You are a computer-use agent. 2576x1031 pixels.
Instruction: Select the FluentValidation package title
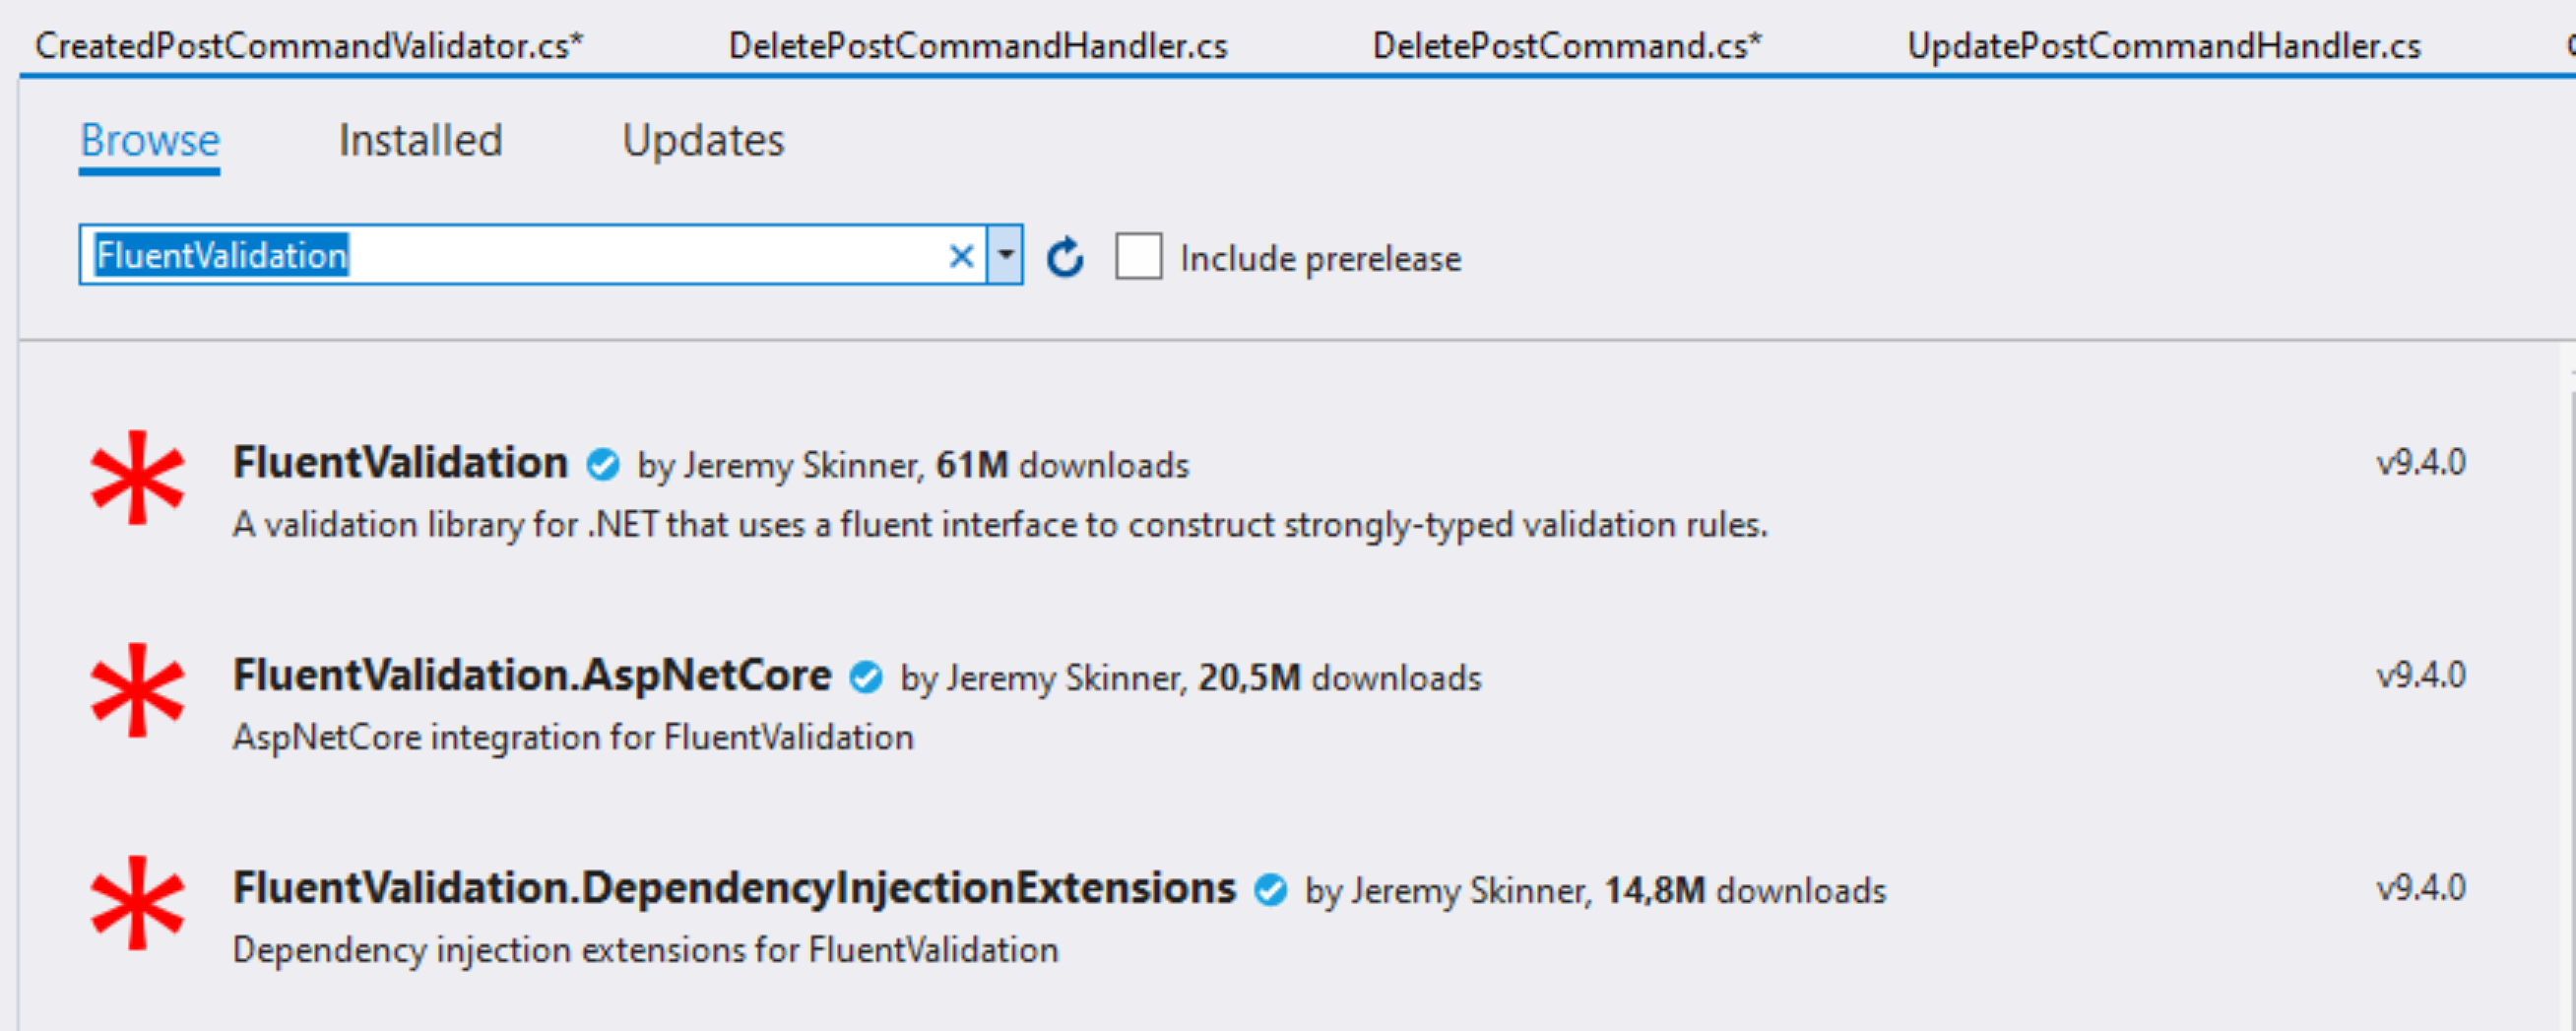[400, 463]
